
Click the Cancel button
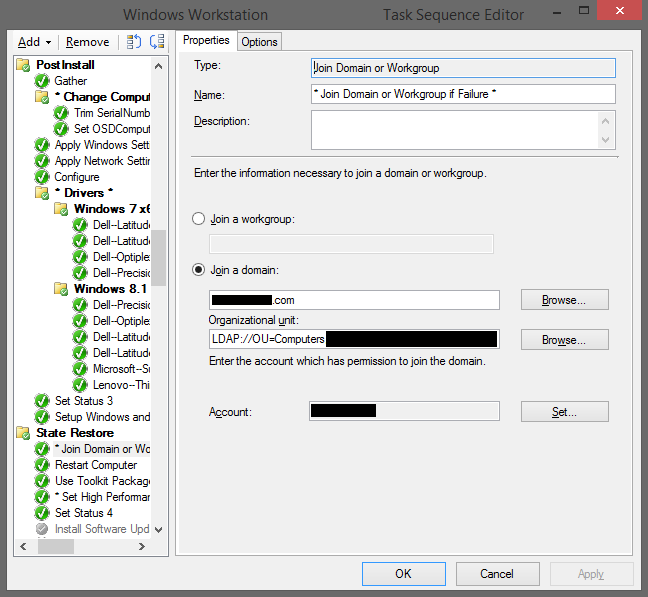[497, 573]
